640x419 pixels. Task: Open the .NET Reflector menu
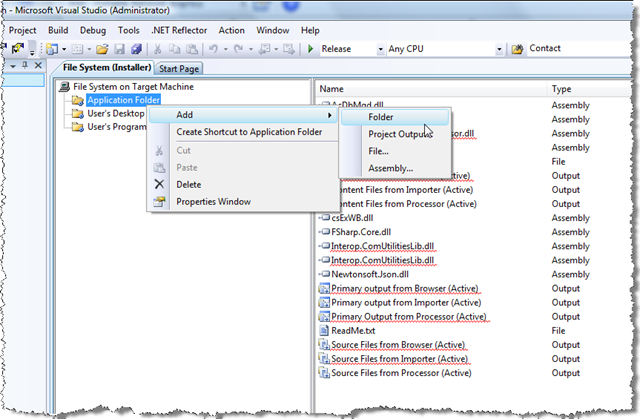tap(180, 30)
